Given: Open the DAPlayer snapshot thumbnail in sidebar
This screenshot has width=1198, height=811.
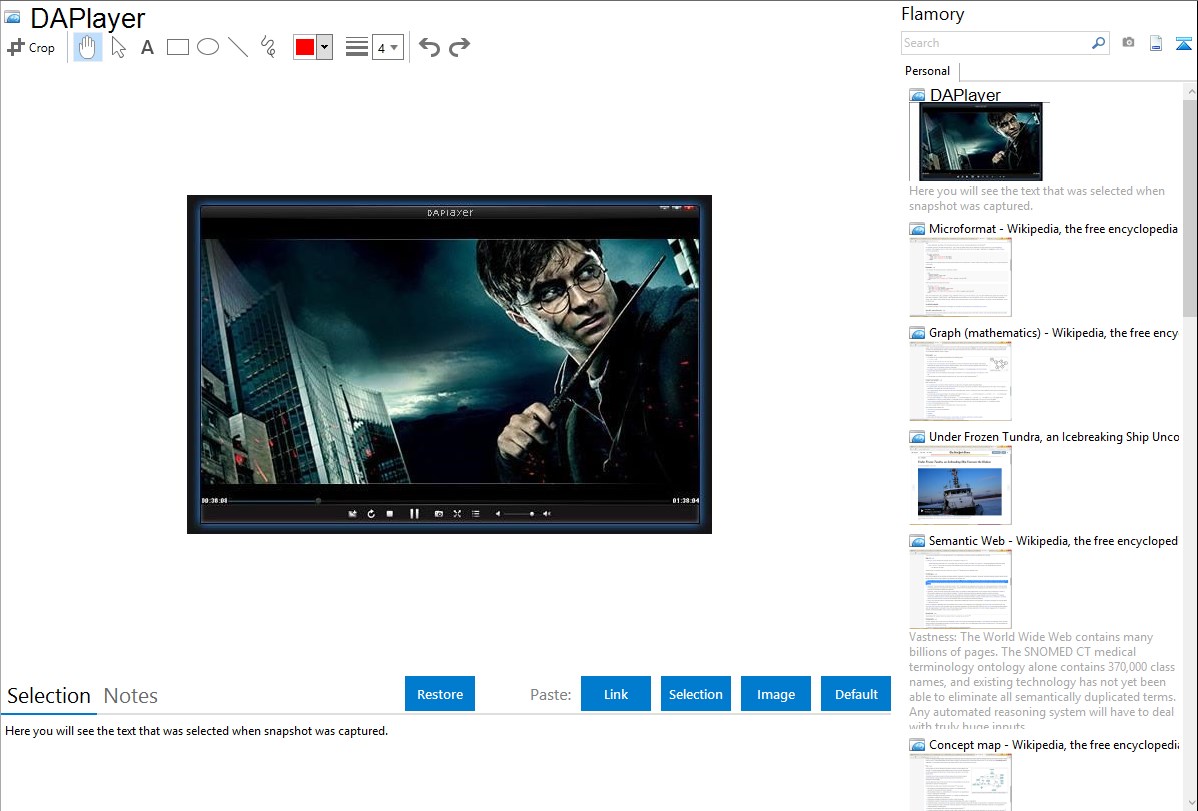Looking at the screenshot, I should coord(980,141).
